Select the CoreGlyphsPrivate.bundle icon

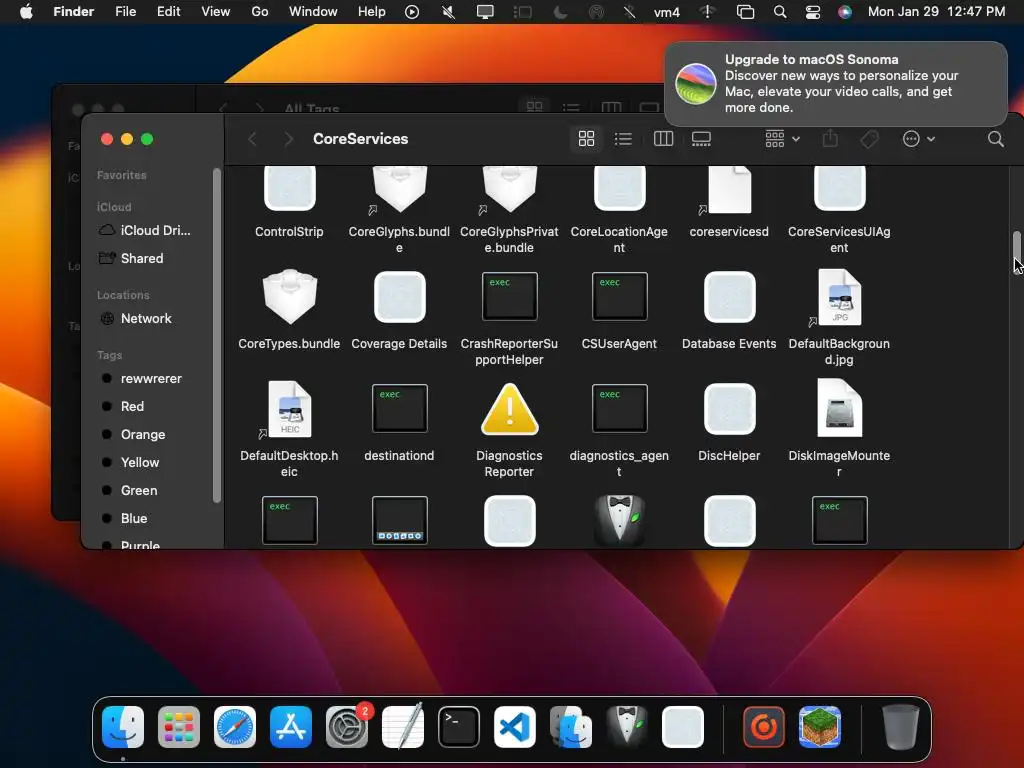[x=509, y=189]
